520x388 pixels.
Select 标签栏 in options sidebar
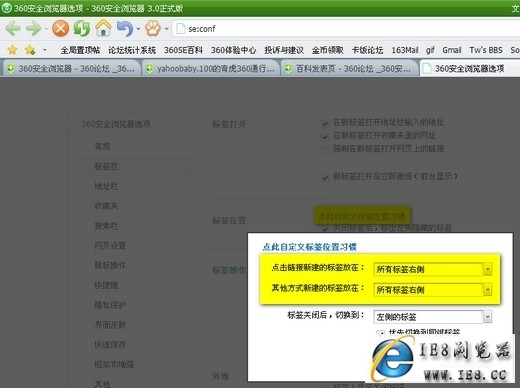106,166
